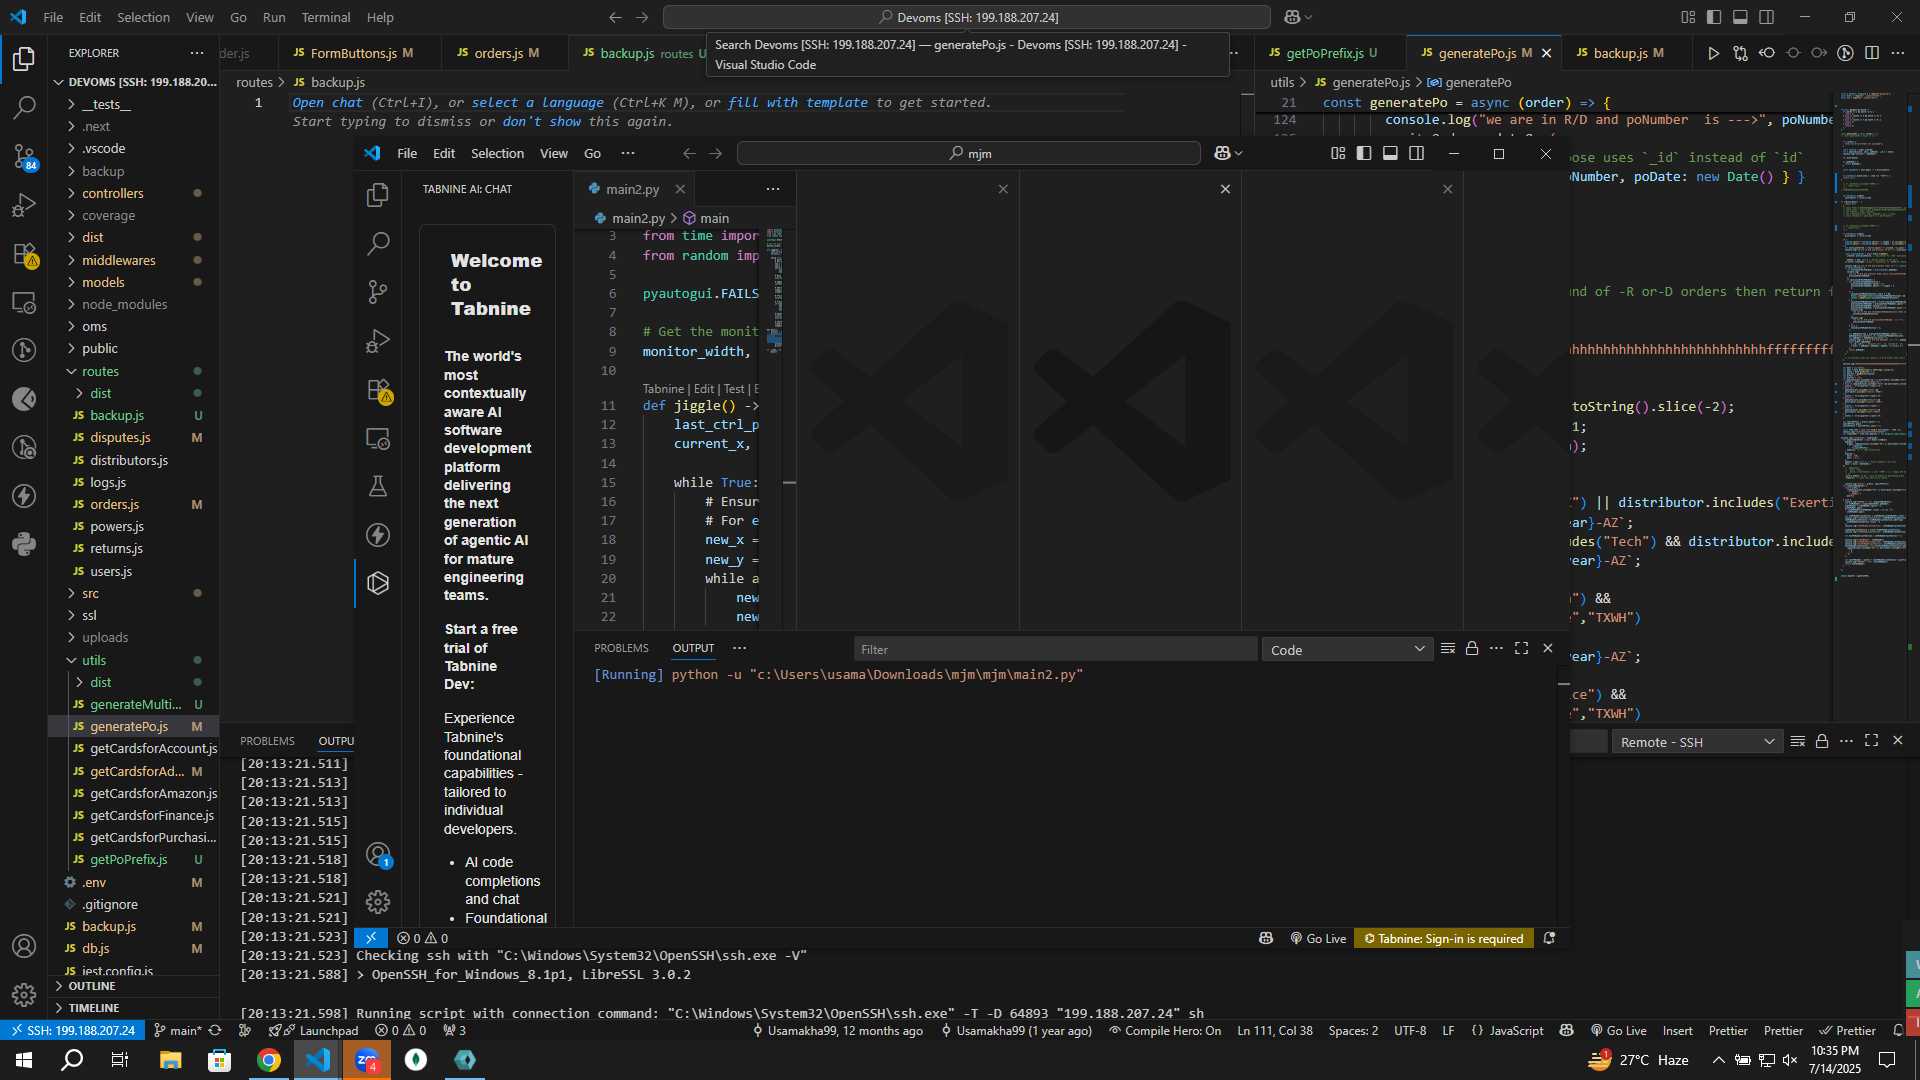This screenshot has width=1920, height=1080.
Task: Toggle Primary Side Bar in the mjm title bar
Action: 1364,153
